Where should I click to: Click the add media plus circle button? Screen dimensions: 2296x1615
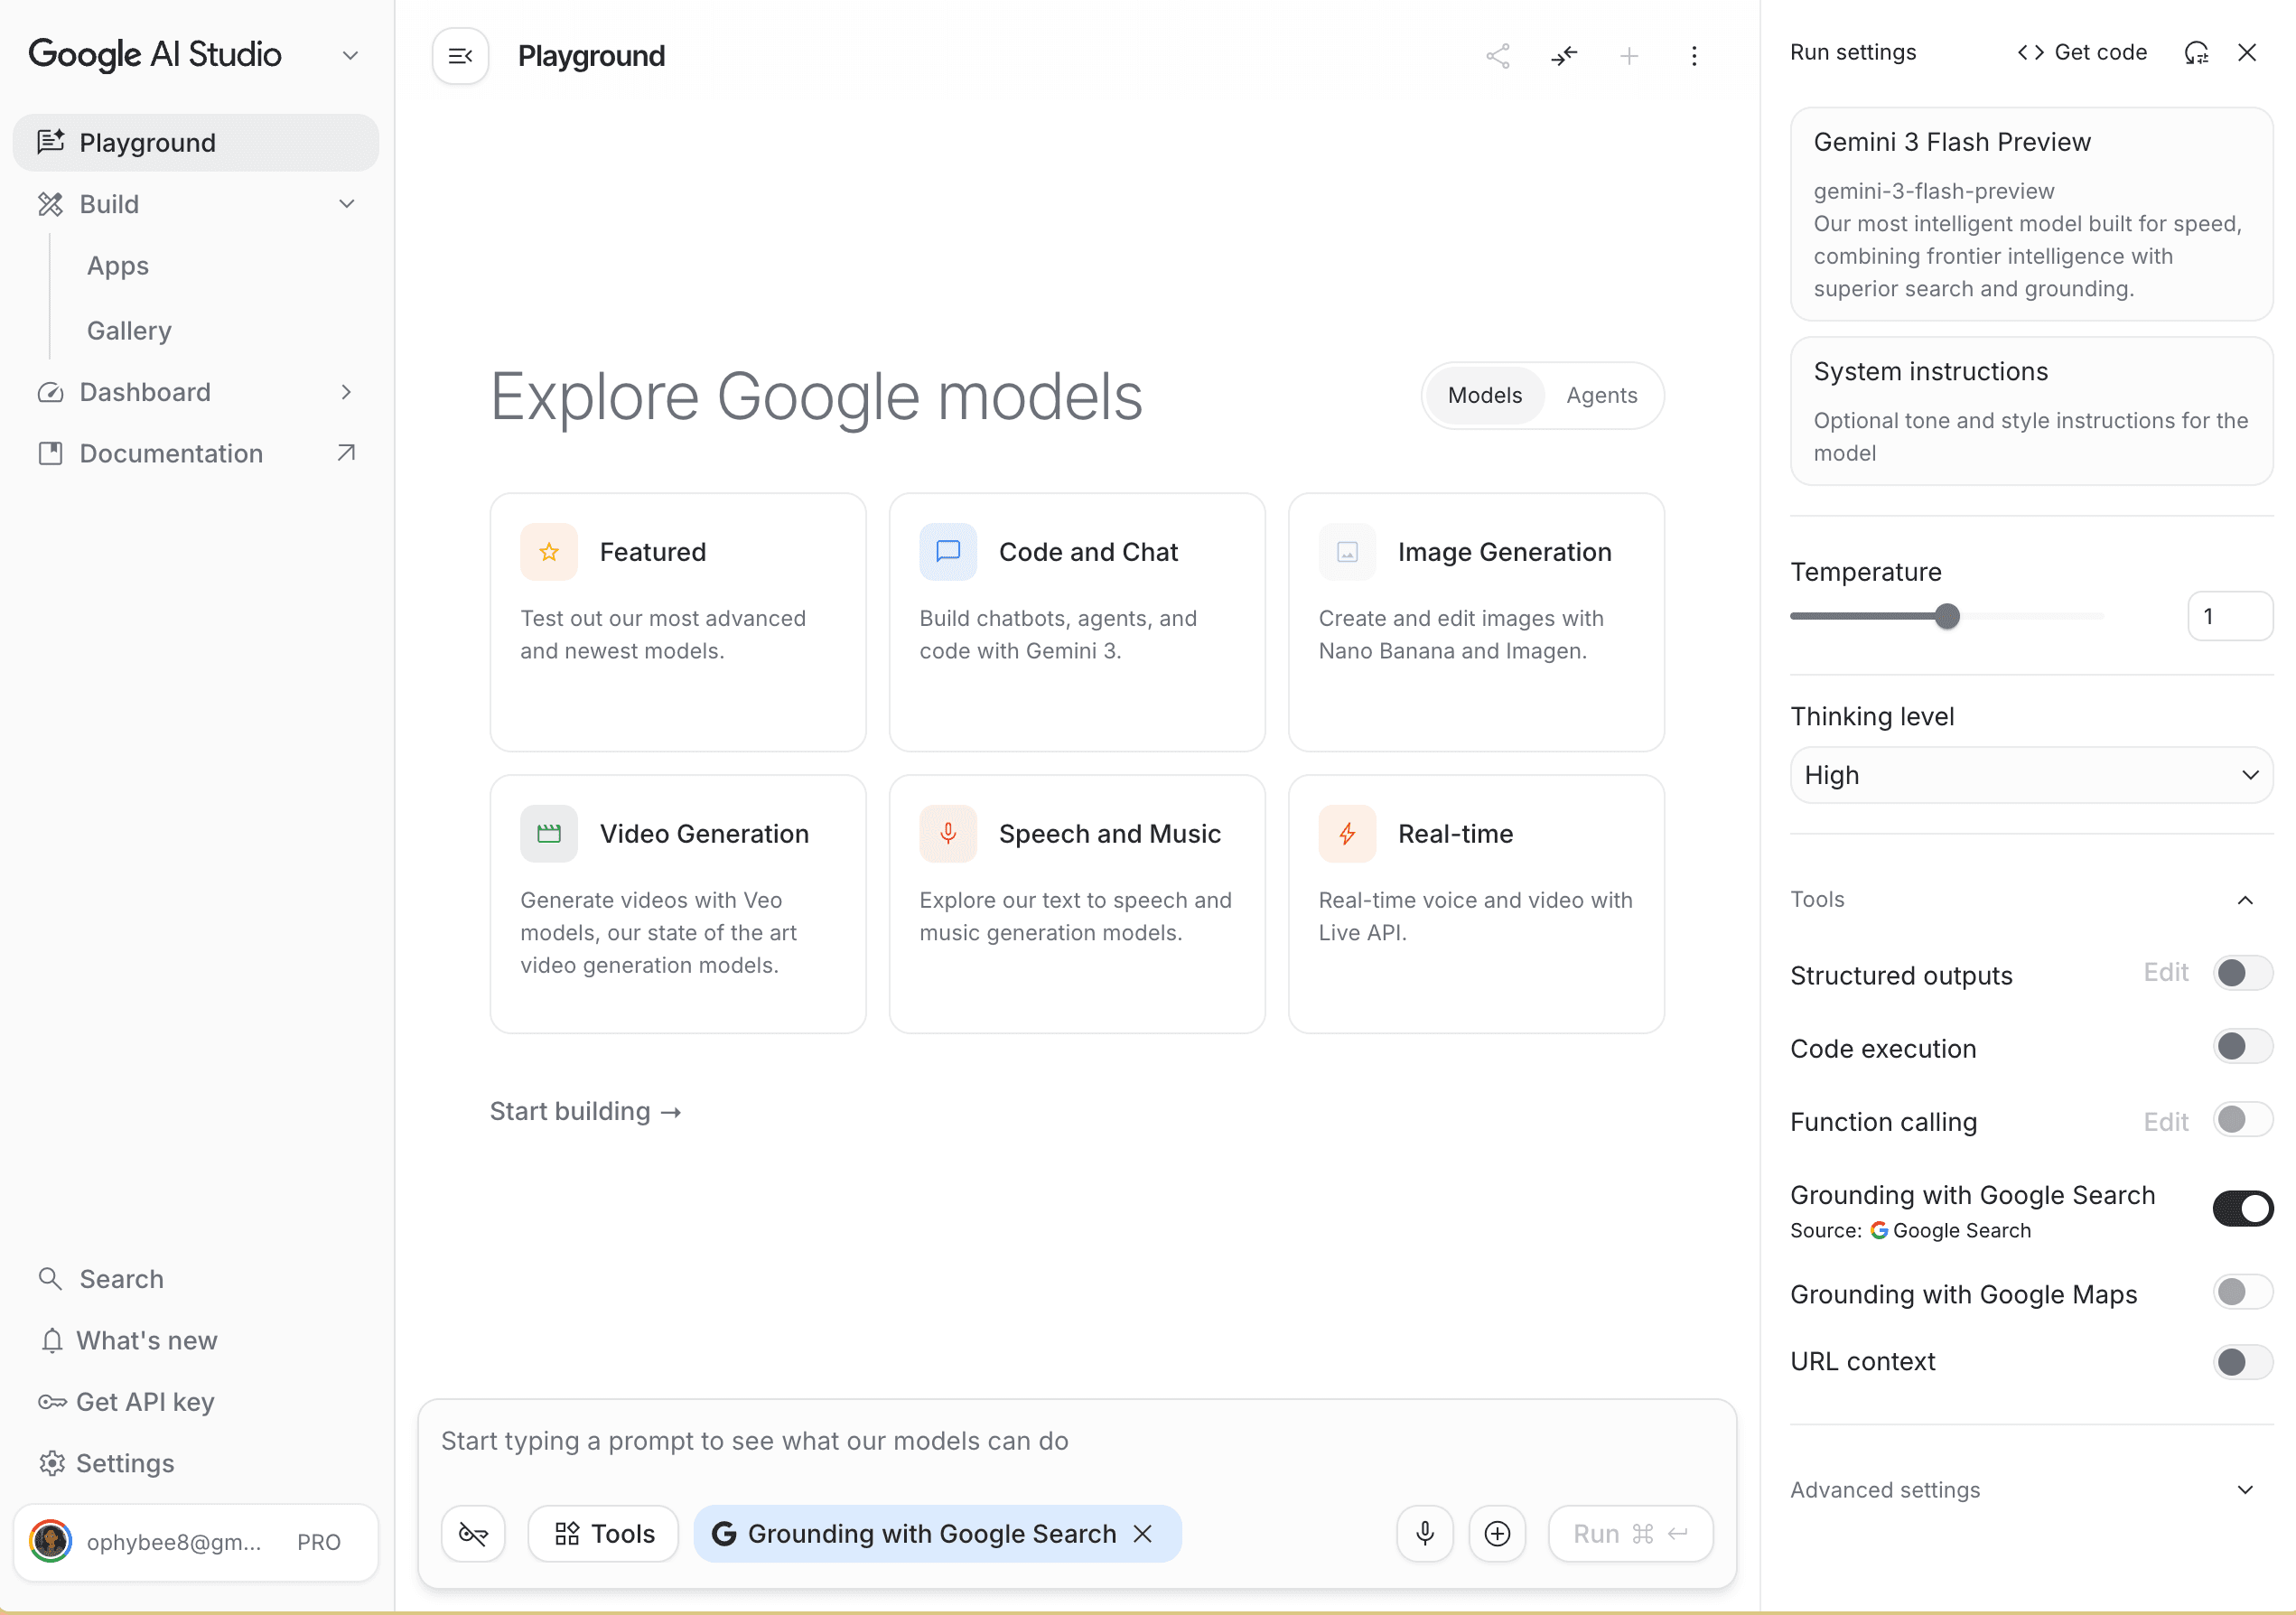[x=1497, y=1534]
